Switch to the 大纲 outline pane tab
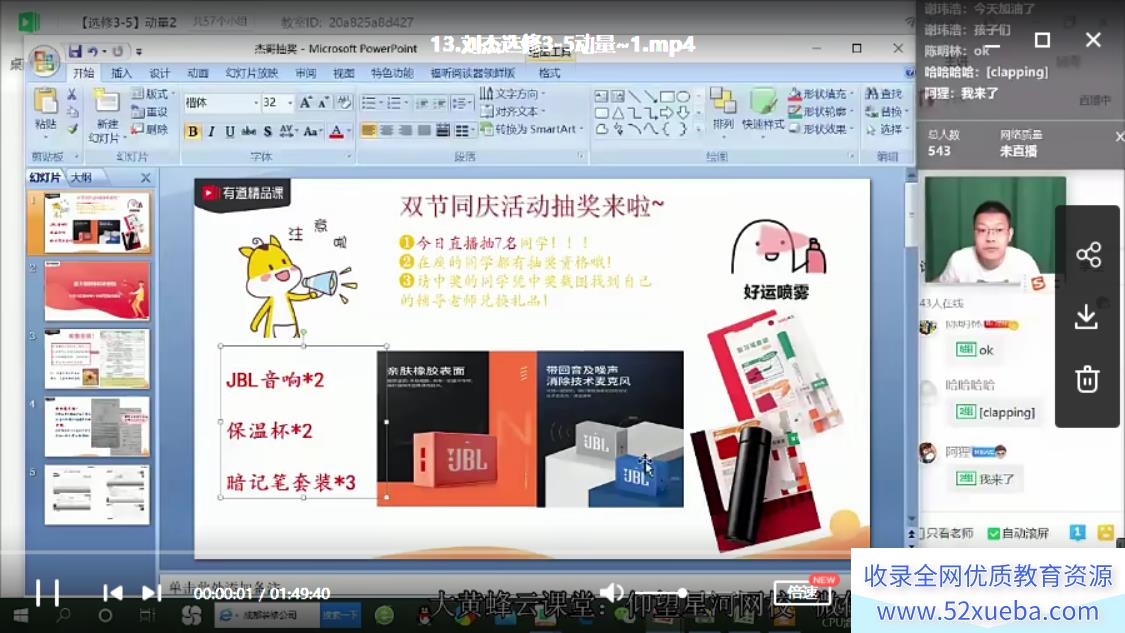The height and width of the screenshot is (633, 1125). pyautogui.click(x=81, y=177)
